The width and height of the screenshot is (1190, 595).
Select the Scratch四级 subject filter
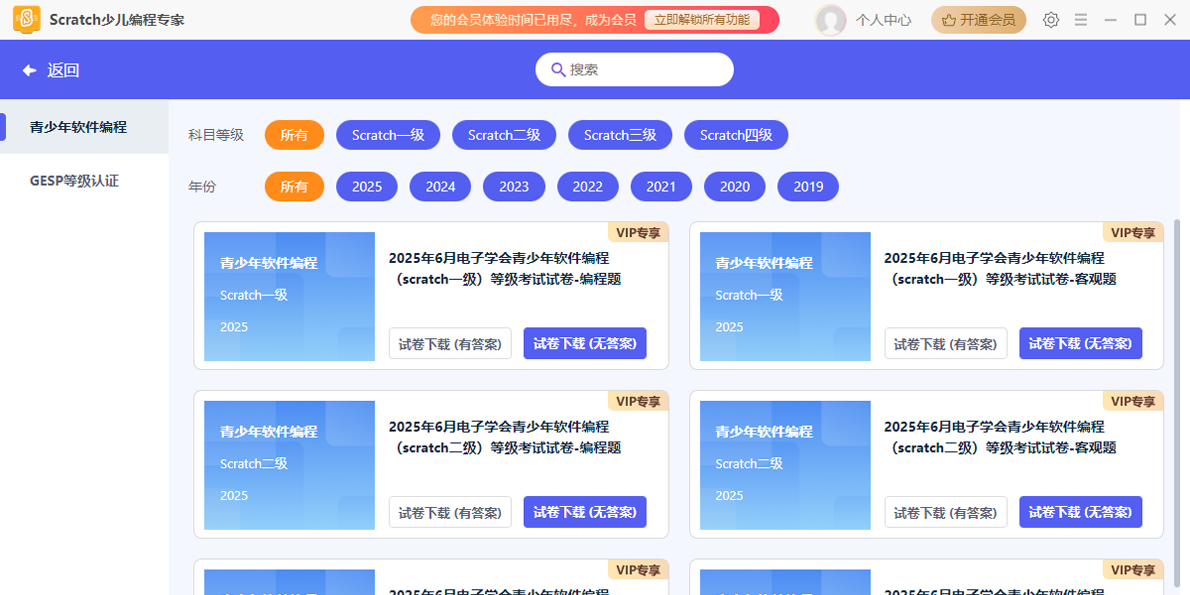735,134
